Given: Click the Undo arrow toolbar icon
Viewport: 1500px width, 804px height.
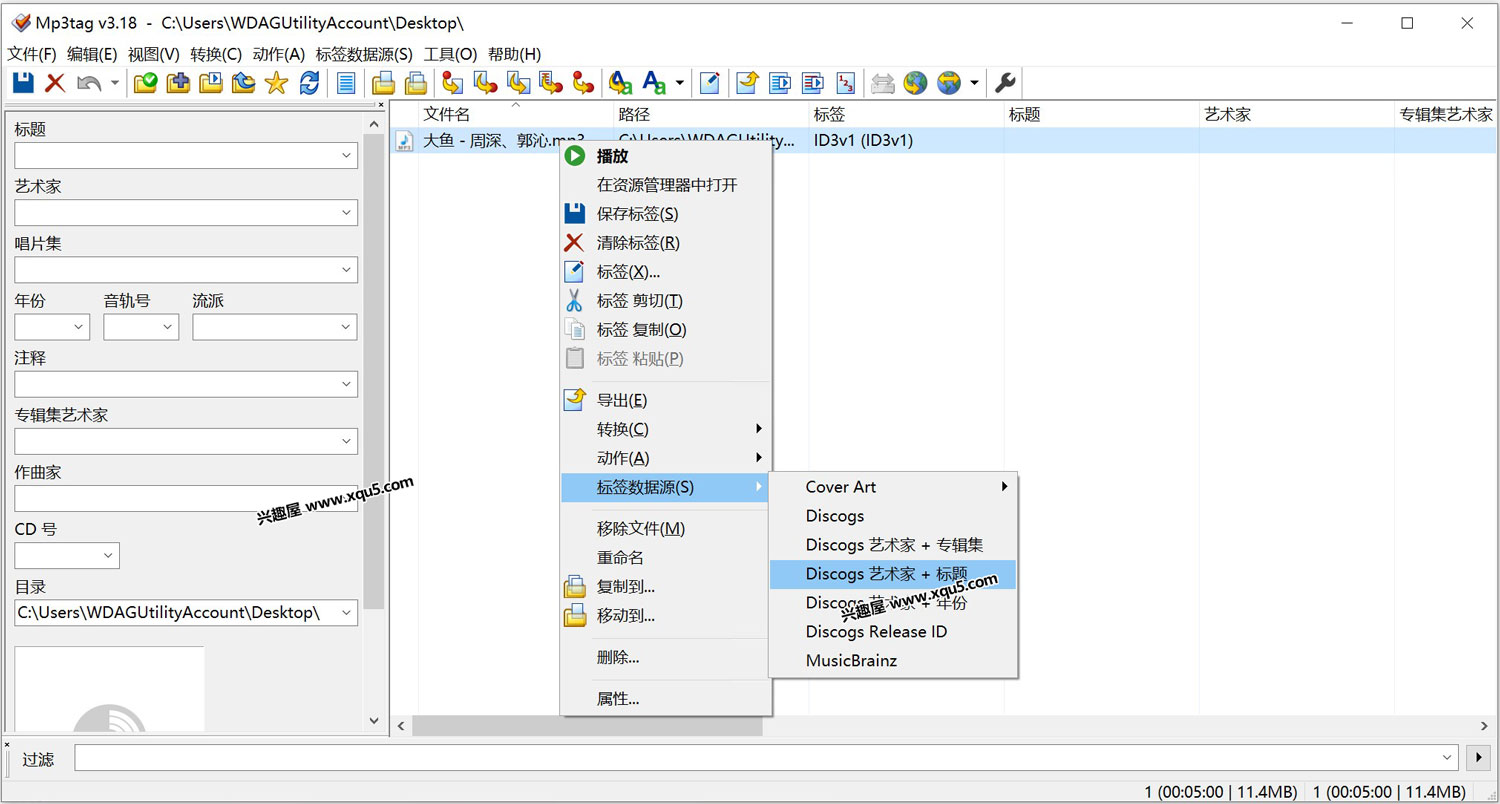Looking at the screenshot, I should [89, 83].
